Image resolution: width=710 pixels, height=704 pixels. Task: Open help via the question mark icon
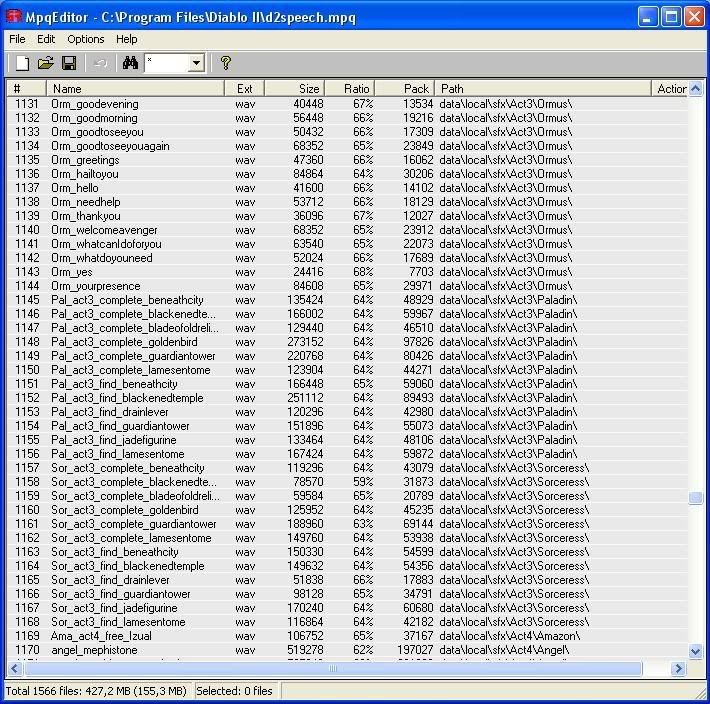[225, 63]
